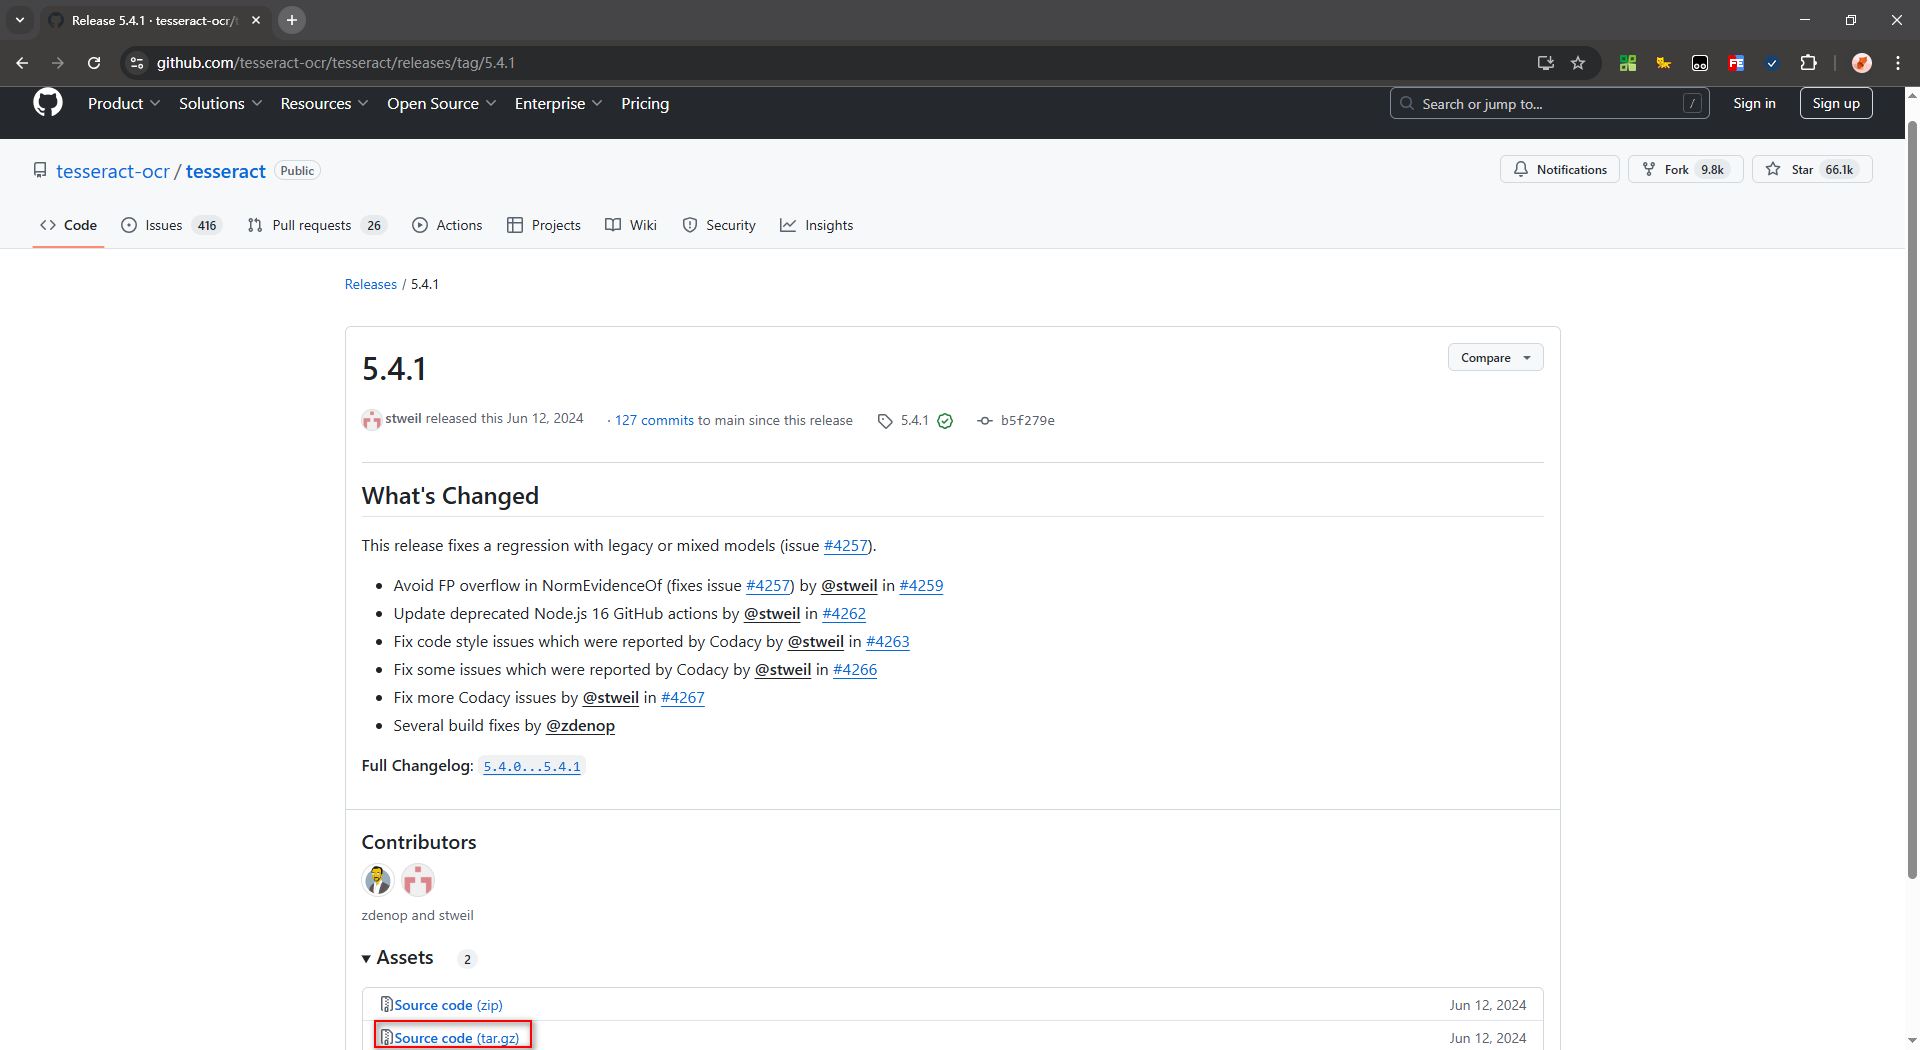Open pull request #4266 link
Viewport: 1920px width, 1050px height.
pos(855,670)
